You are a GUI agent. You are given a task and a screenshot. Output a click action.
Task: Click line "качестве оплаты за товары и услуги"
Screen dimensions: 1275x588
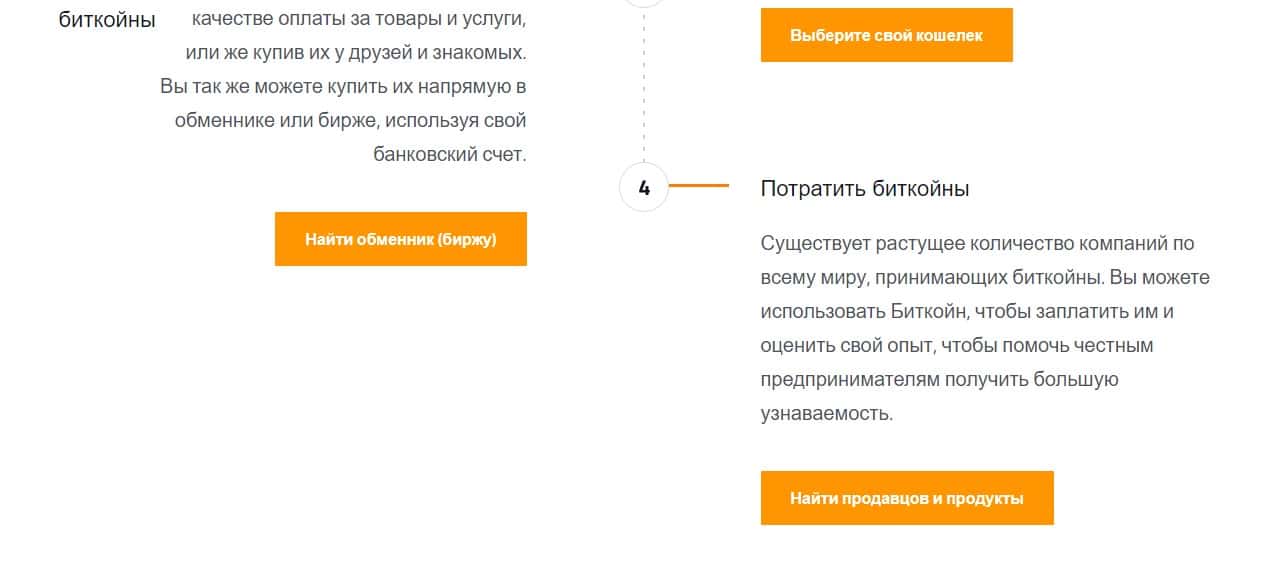359,19
